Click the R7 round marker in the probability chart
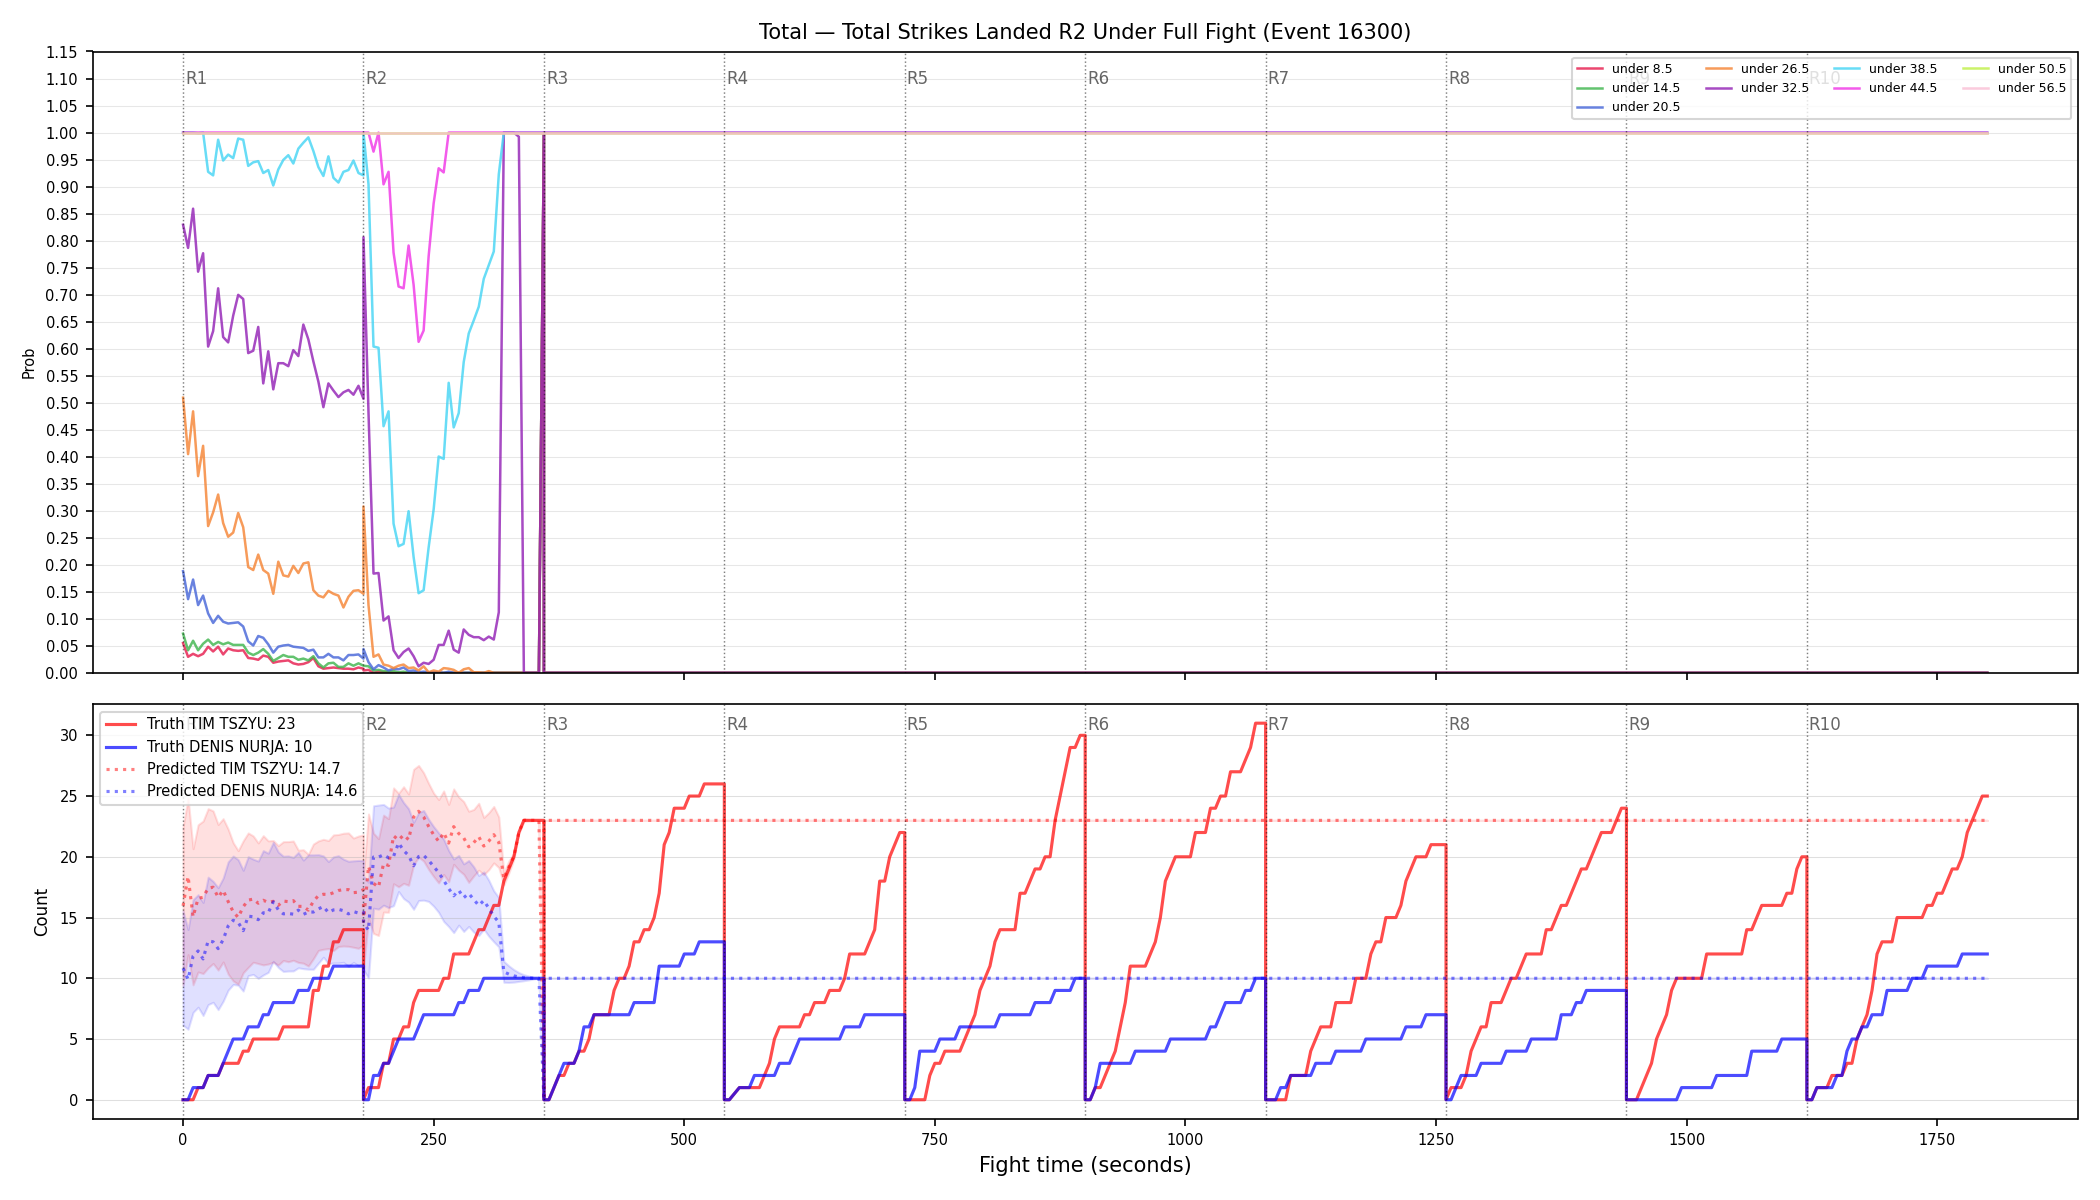2100x1200 pixels. pos(1278,78)
